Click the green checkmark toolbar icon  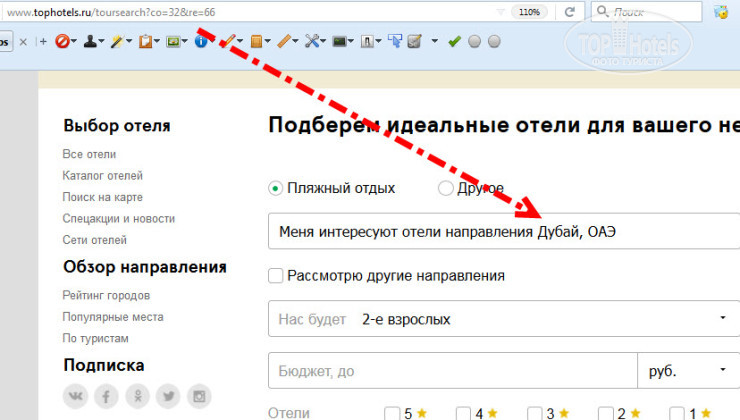tap(454, 42)
